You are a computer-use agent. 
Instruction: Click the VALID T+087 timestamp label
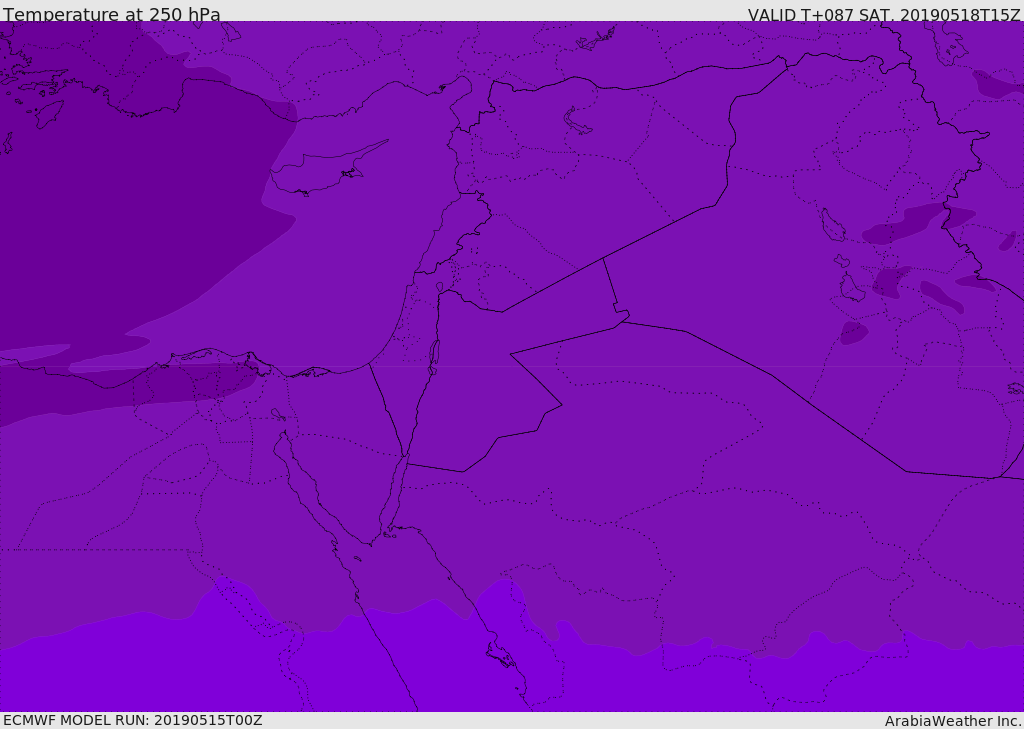pyautogui.click(x=883, y=14)
